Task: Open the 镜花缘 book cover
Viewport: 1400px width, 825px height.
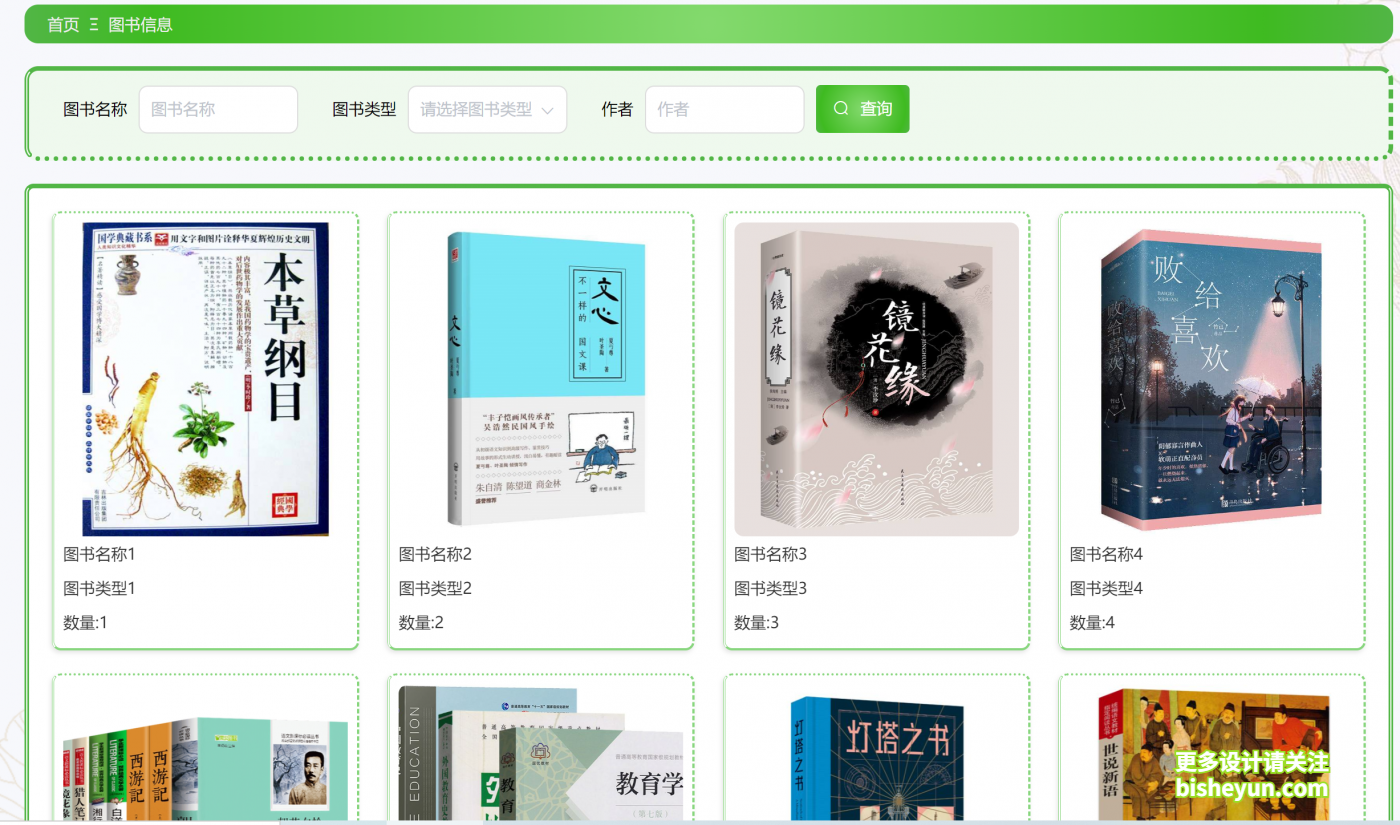Action: coord(876,379)
